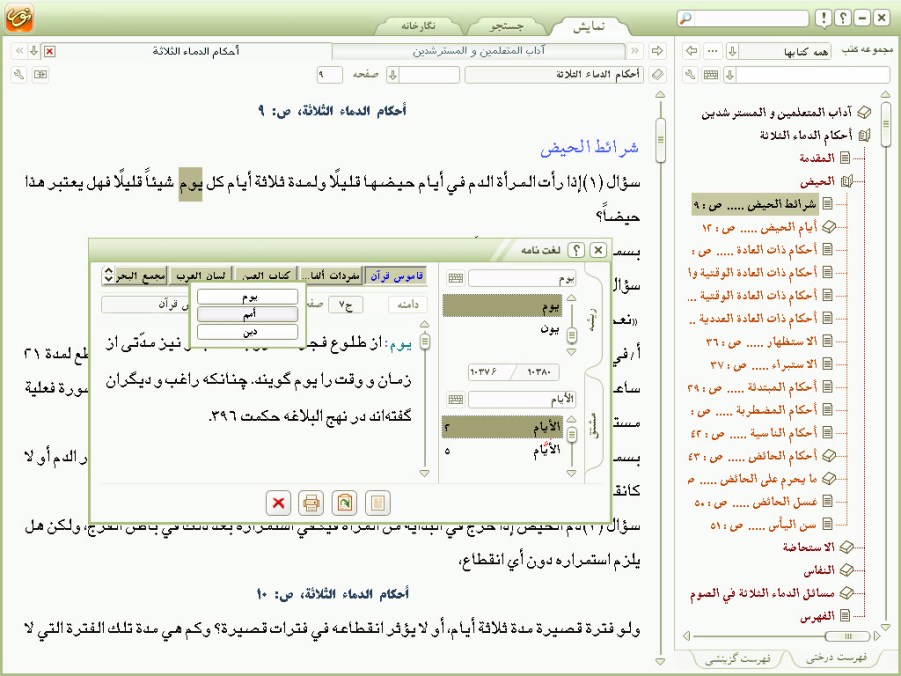The height and width of the screenshot is (676, 901).
Task: Click the main text vertical scrollbar handle
Action: pos(660,139)
